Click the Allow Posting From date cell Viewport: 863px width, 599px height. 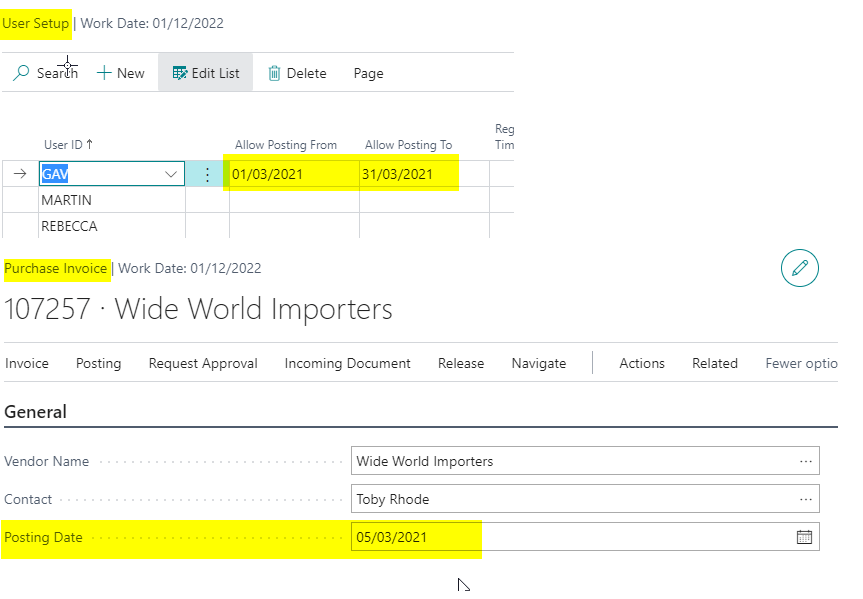click(x=293, y=174)
